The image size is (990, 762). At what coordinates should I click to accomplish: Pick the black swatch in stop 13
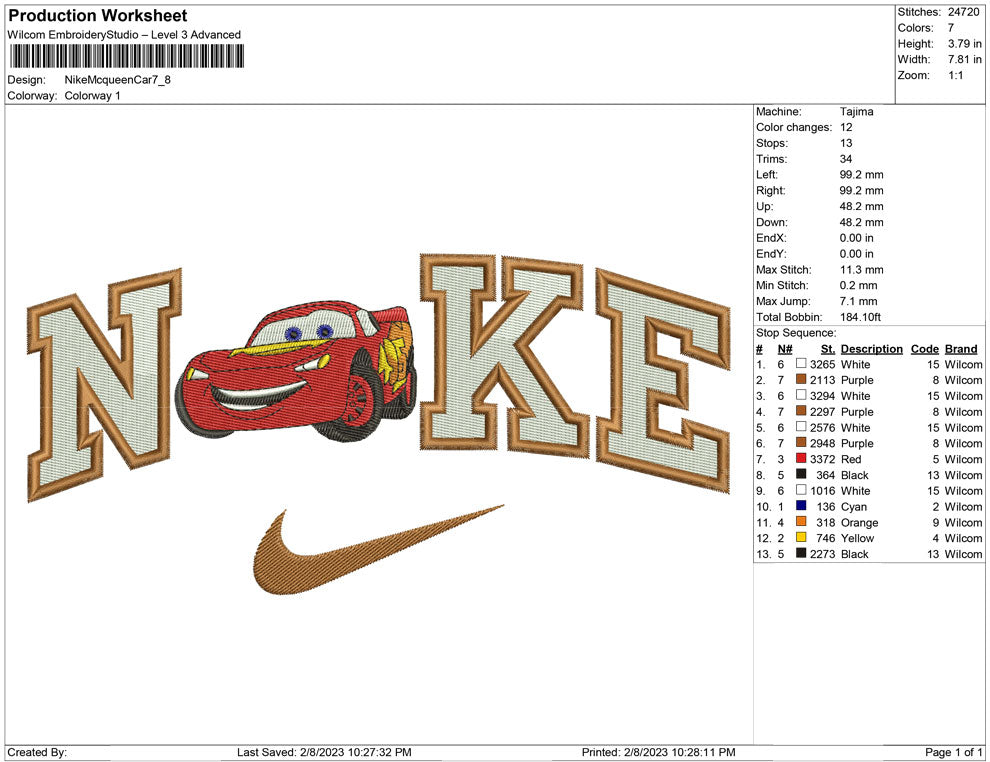coord(801,554)
